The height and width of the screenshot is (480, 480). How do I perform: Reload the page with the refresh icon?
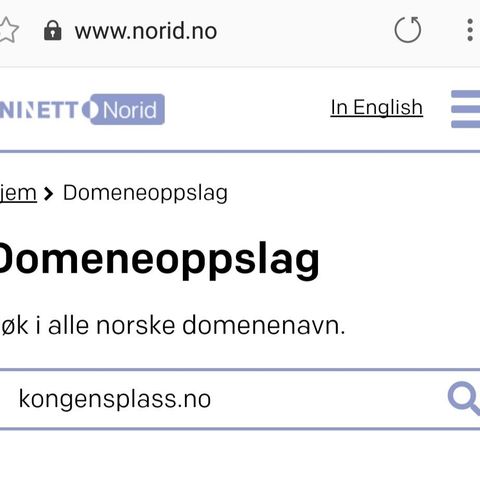(x=408, y=30)
